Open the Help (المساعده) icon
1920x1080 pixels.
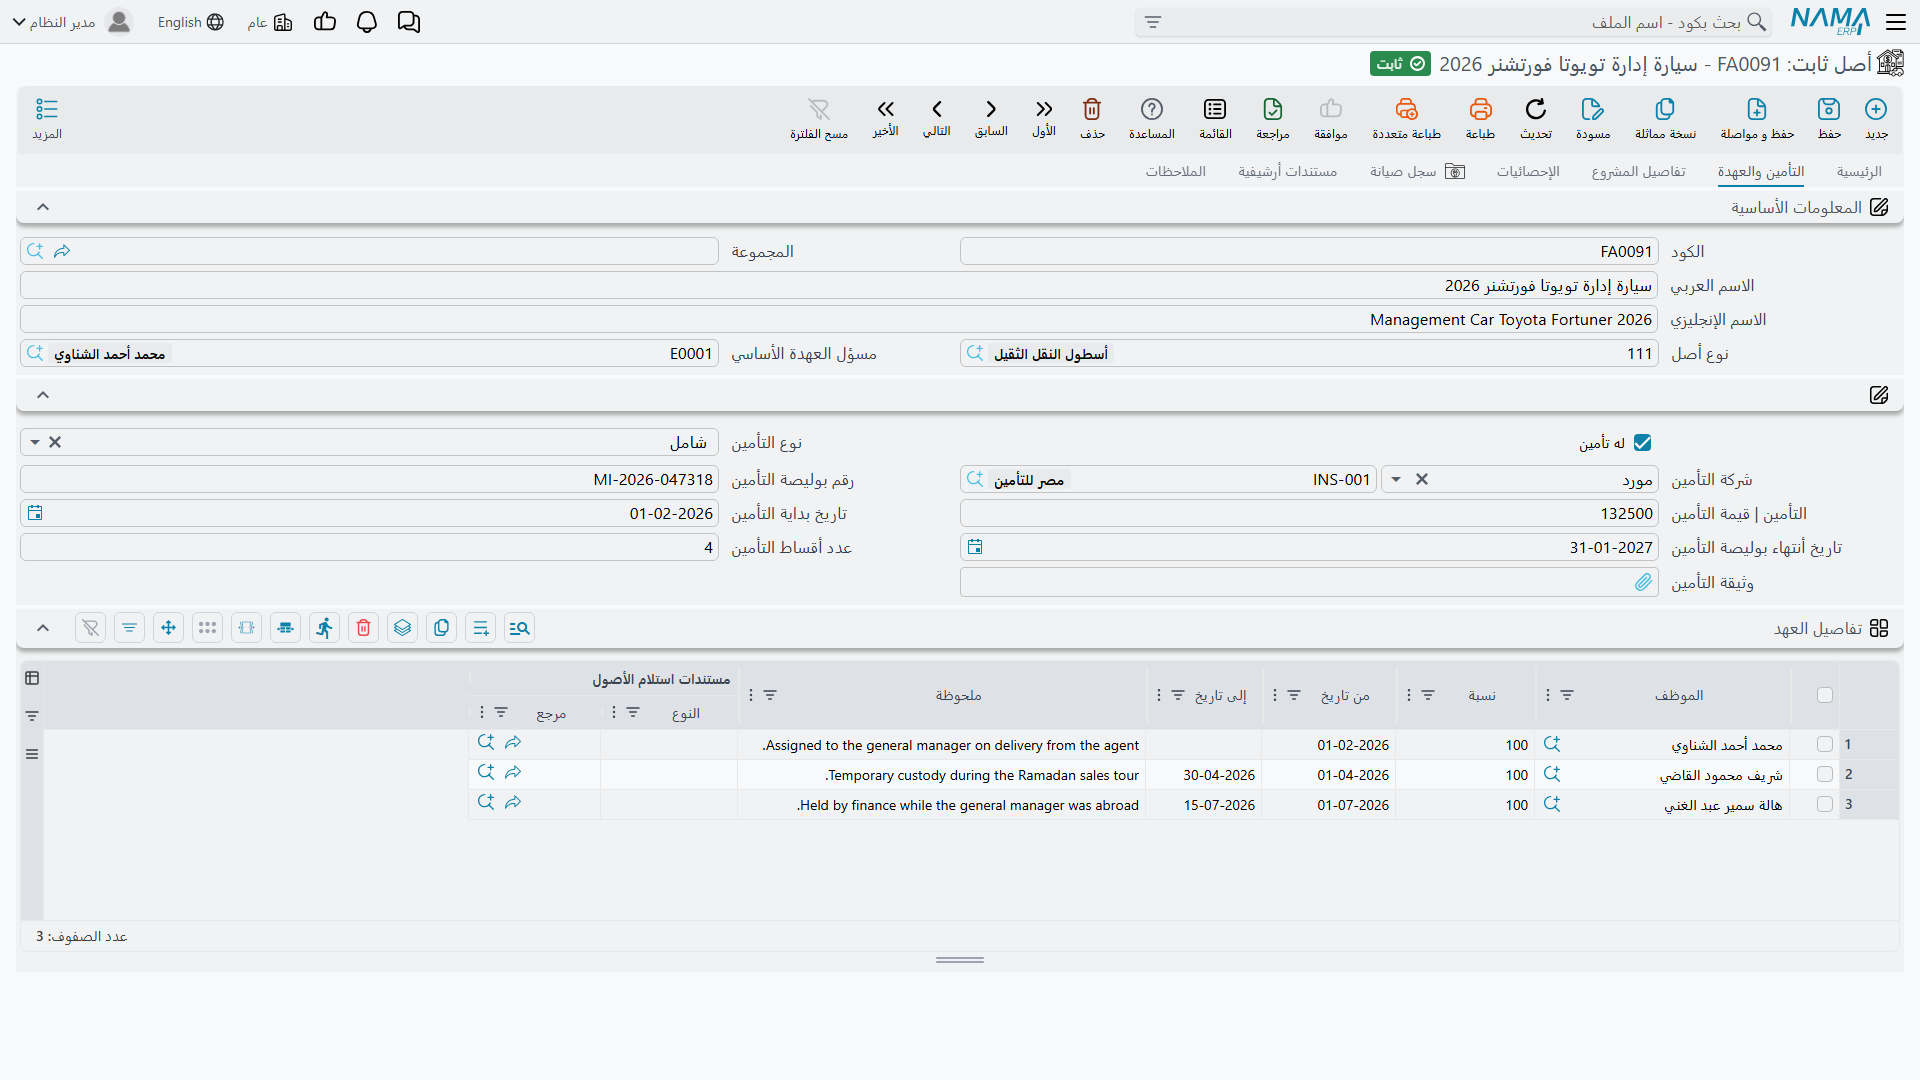[1152, 109]
